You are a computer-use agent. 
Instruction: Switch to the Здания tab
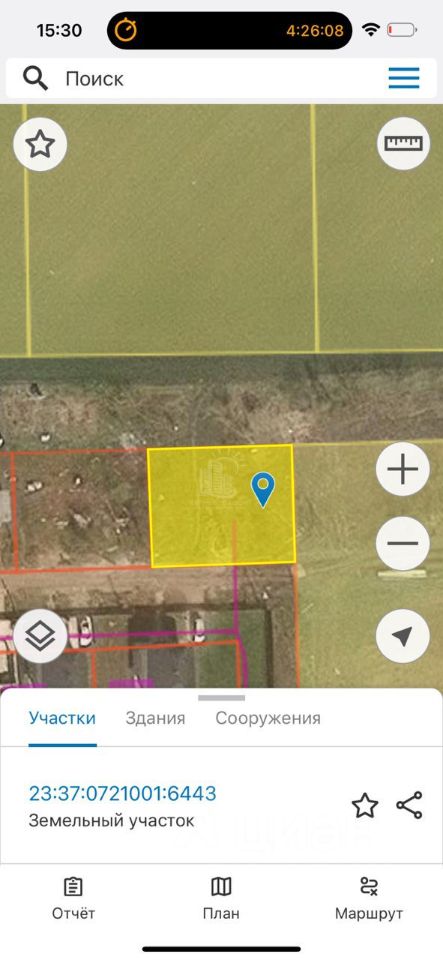click(155, 718)
